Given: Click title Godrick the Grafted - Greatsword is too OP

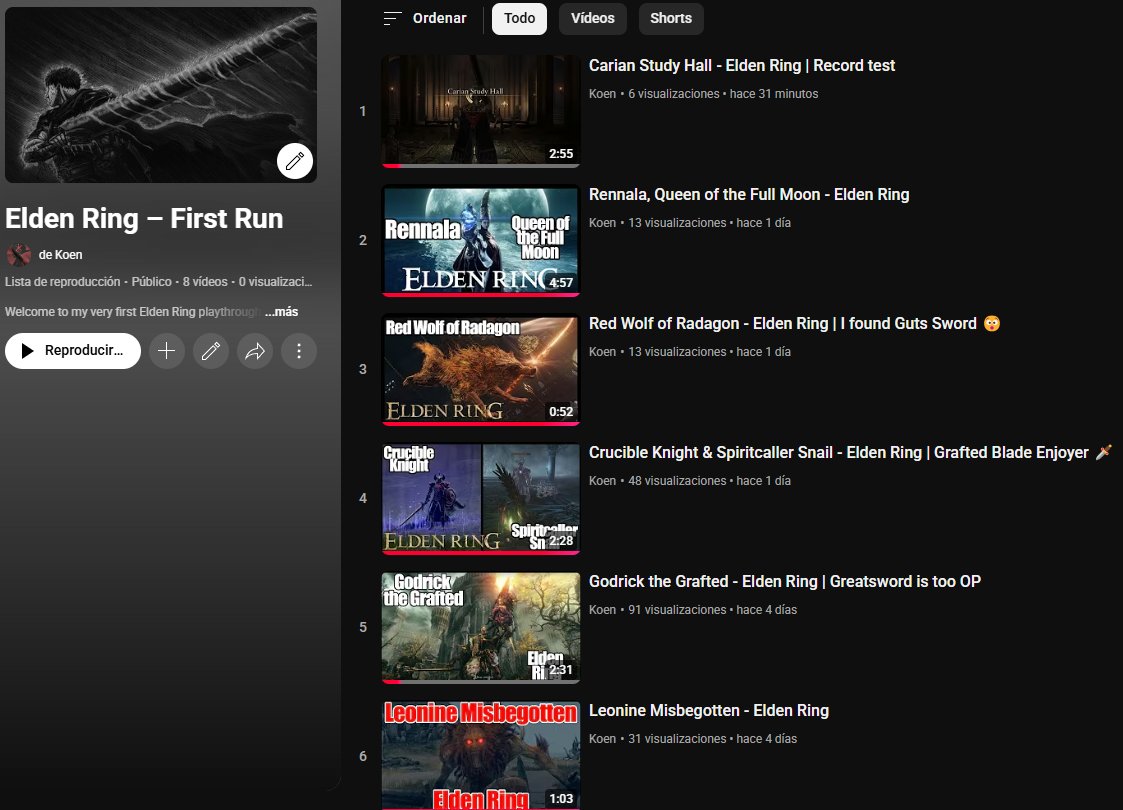Looking at the screenshot, I should [785, 582].
